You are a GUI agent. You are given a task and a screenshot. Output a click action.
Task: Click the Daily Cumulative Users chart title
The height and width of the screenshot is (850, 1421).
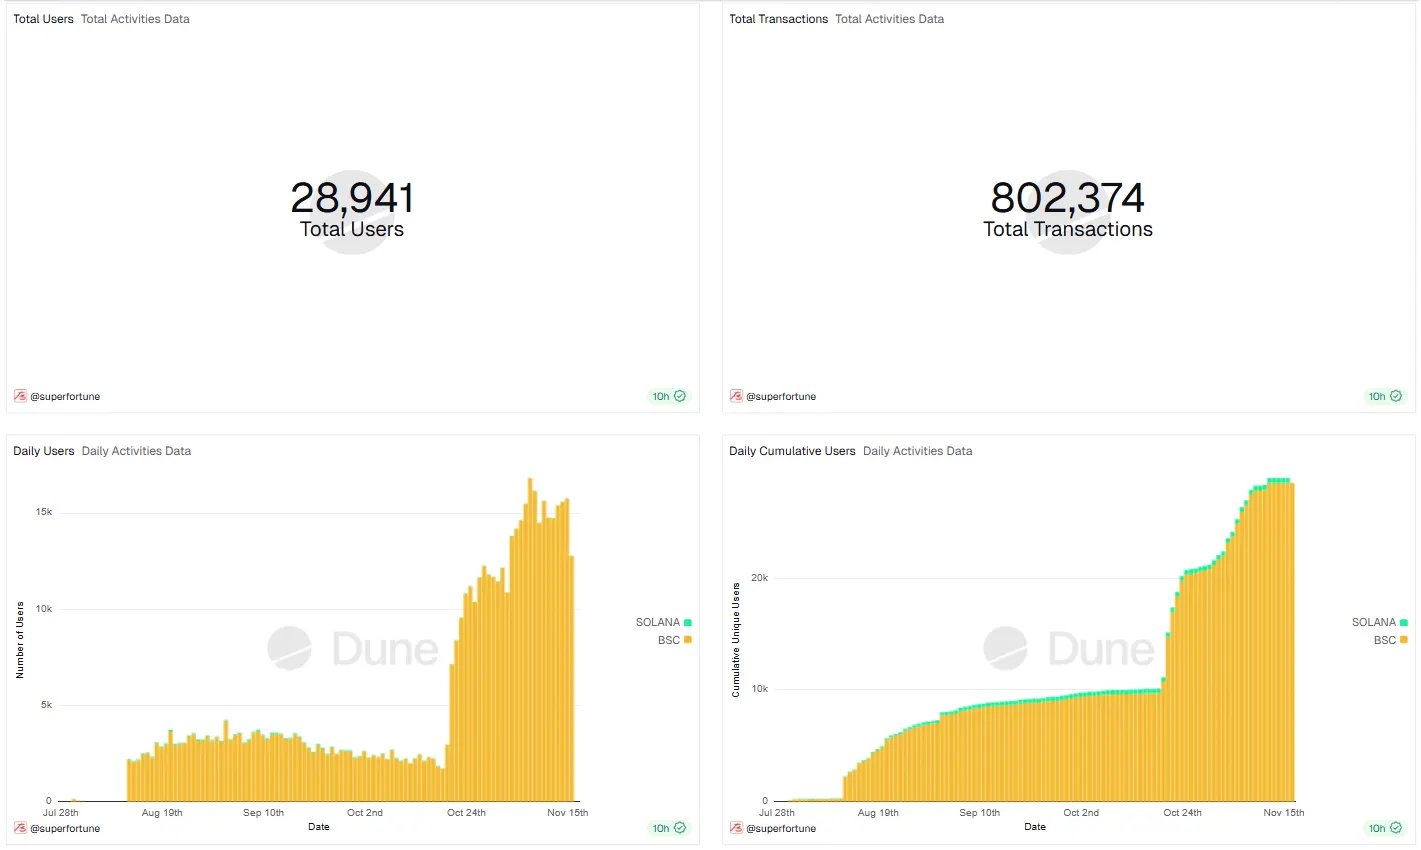click(791, 450)
